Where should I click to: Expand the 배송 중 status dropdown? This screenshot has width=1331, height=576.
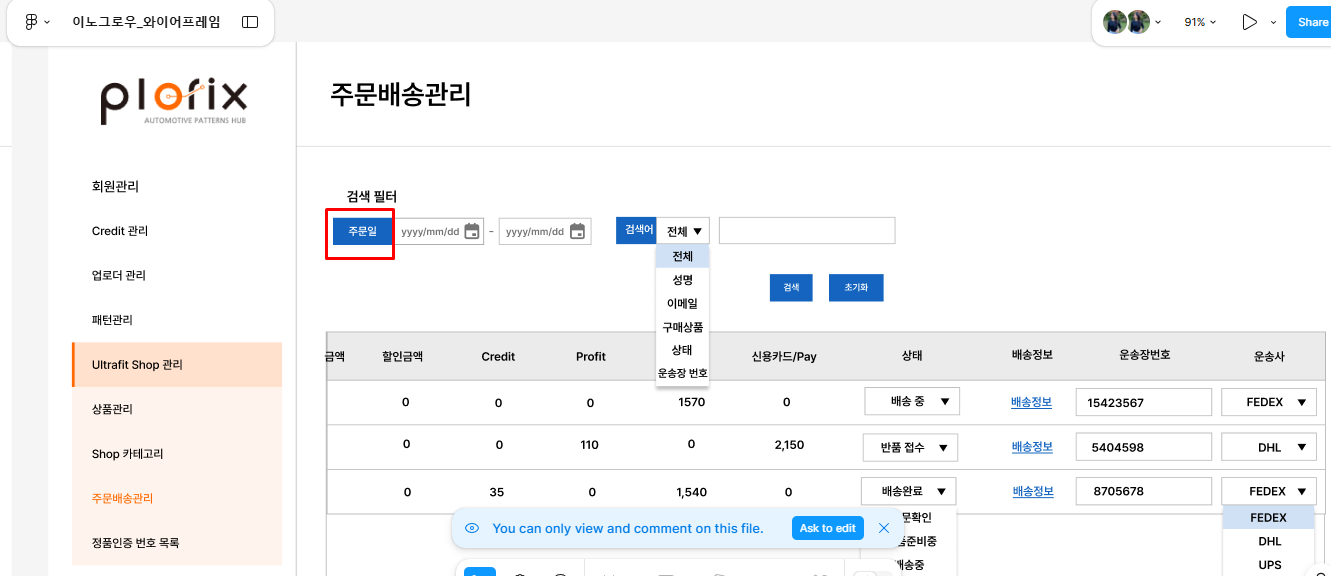pos(912,402)
